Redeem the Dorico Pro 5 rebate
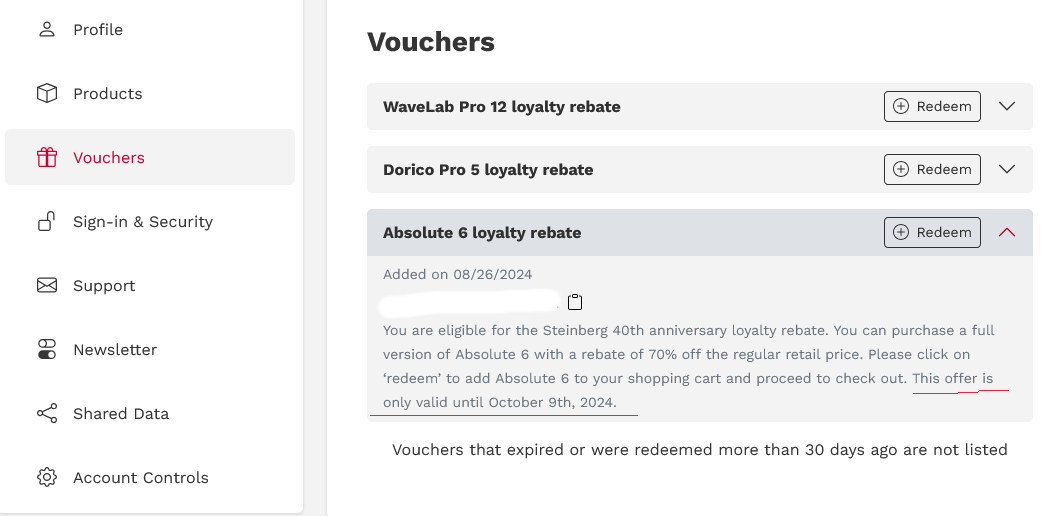This screenshot has height=516, width=1051. (932, 169)
